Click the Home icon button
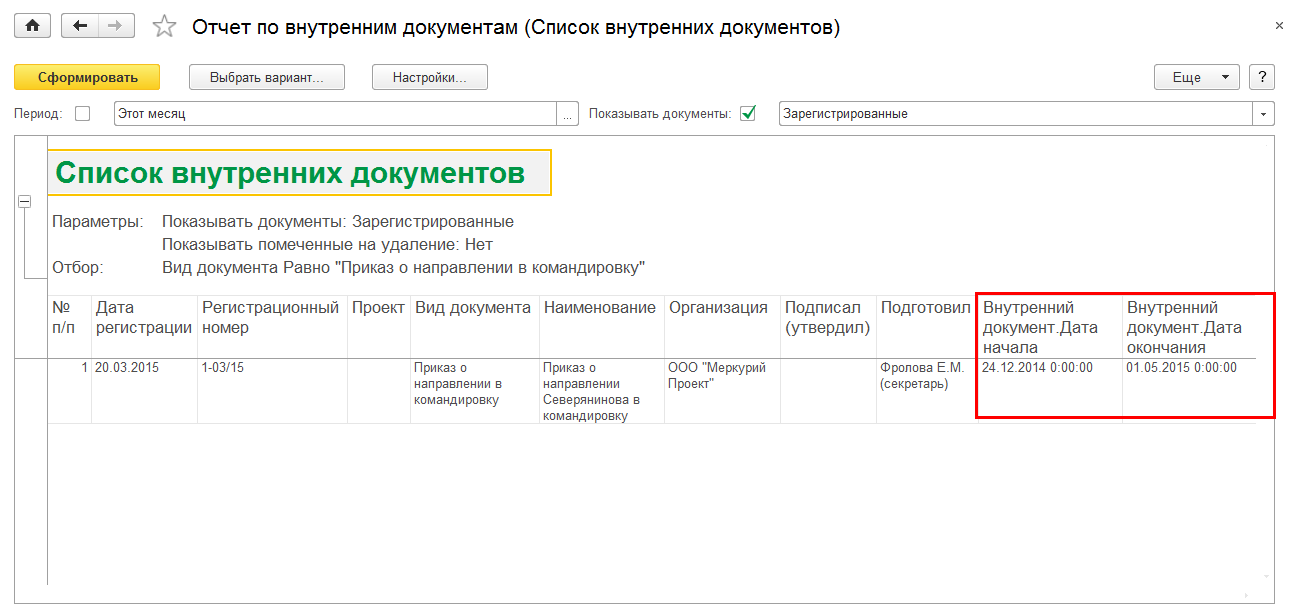The width and height of the screenshot is (1291, 609). pos(32,27)
